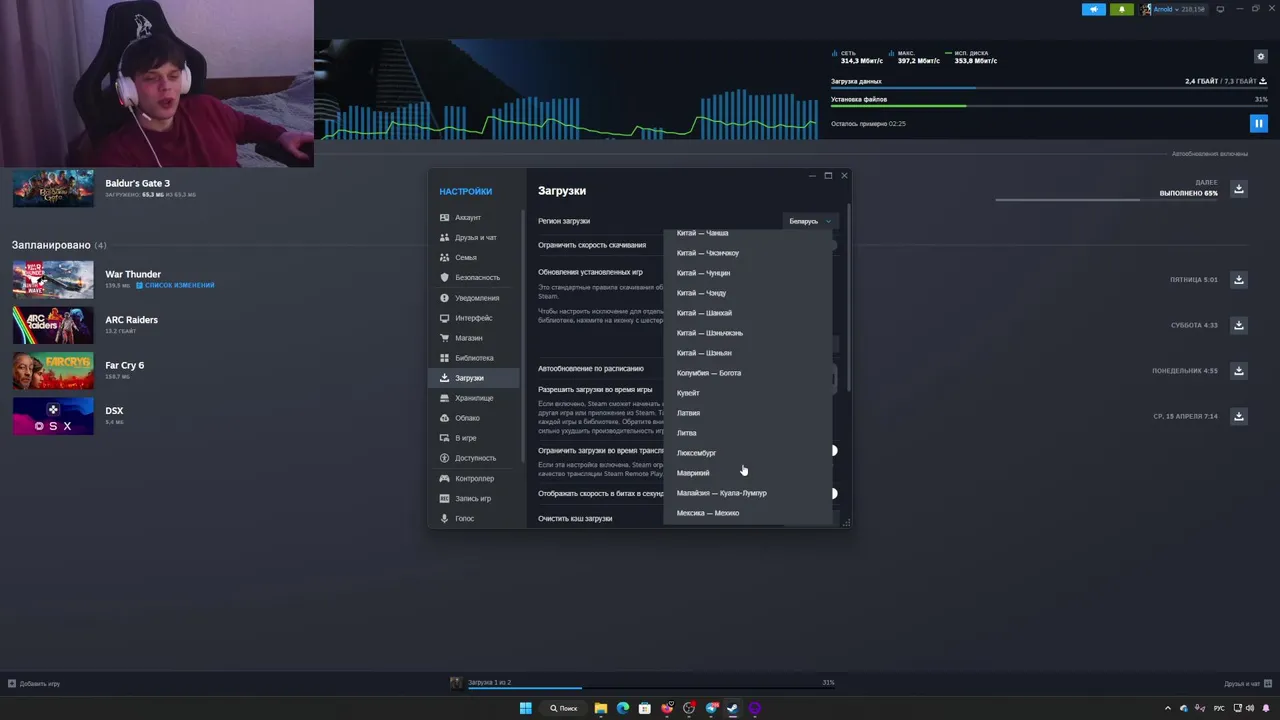Open ARC Raiders game thumbnail
Screen dimensions: 1280x720
(x=53, y=325)
